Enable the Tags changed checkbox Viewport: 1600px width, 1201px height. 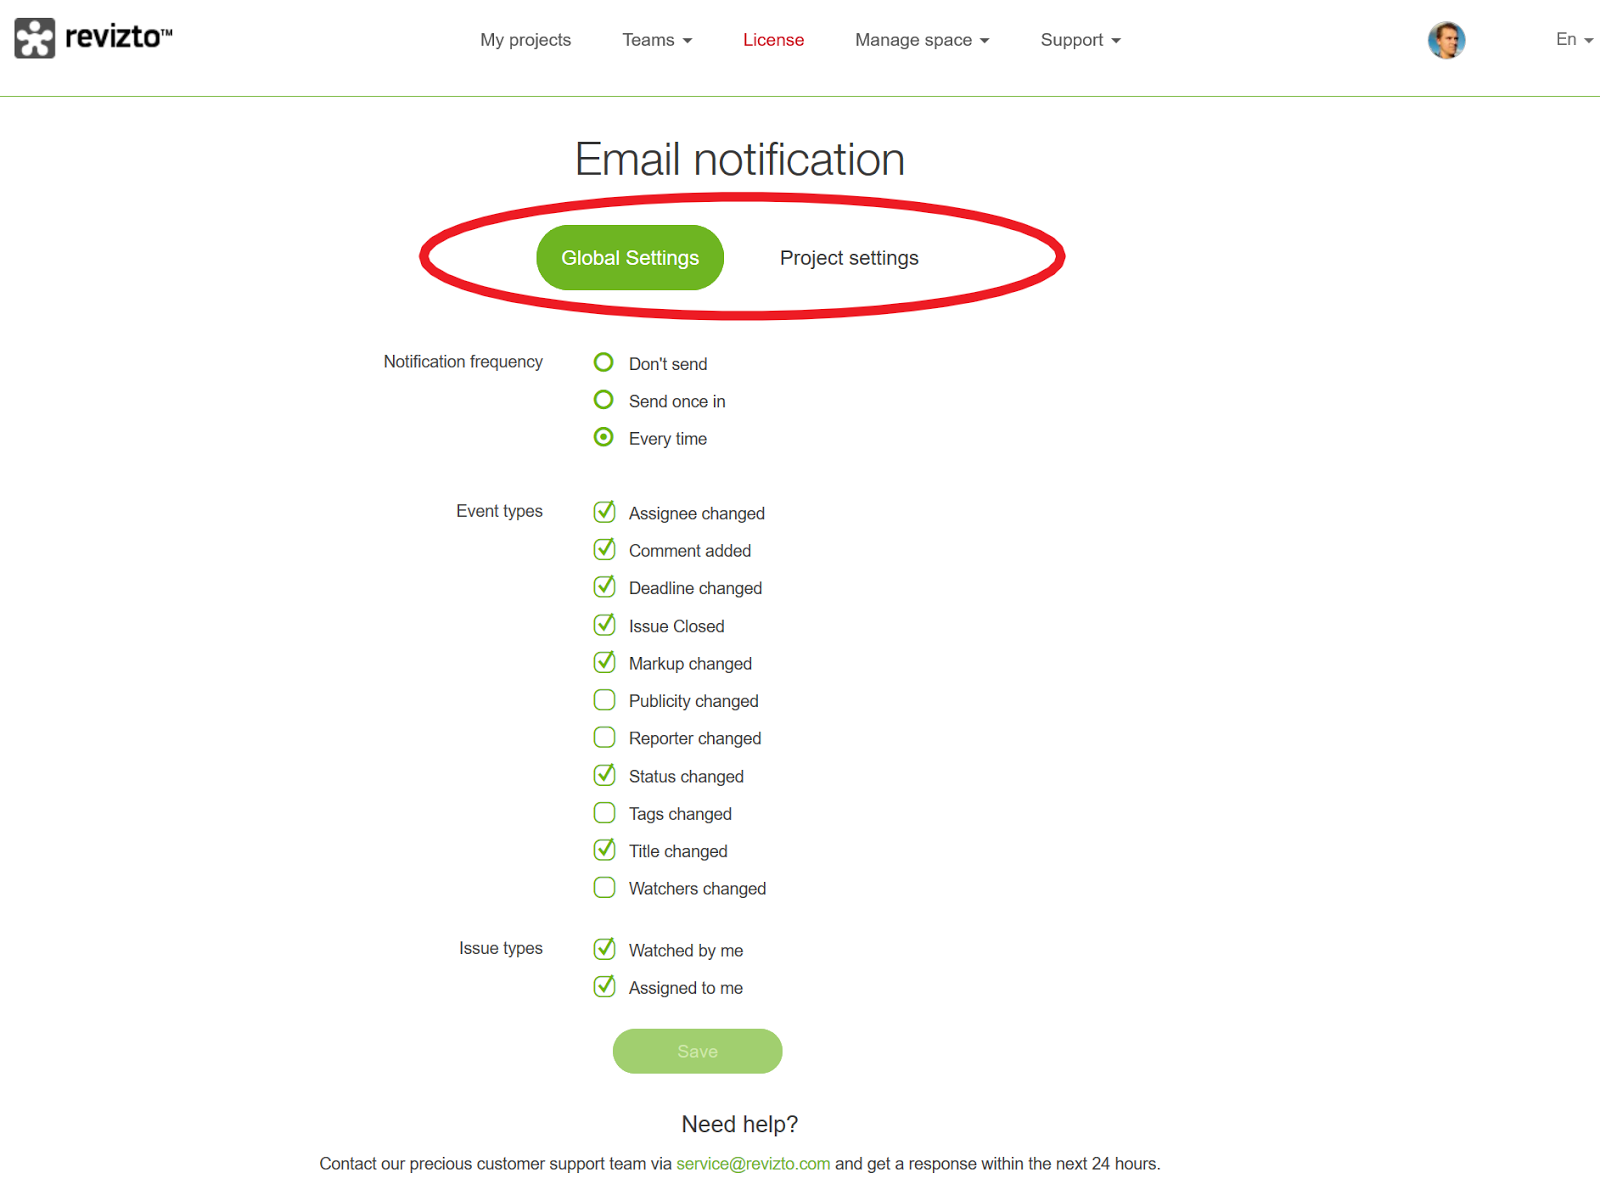click(x=605, y=813)
